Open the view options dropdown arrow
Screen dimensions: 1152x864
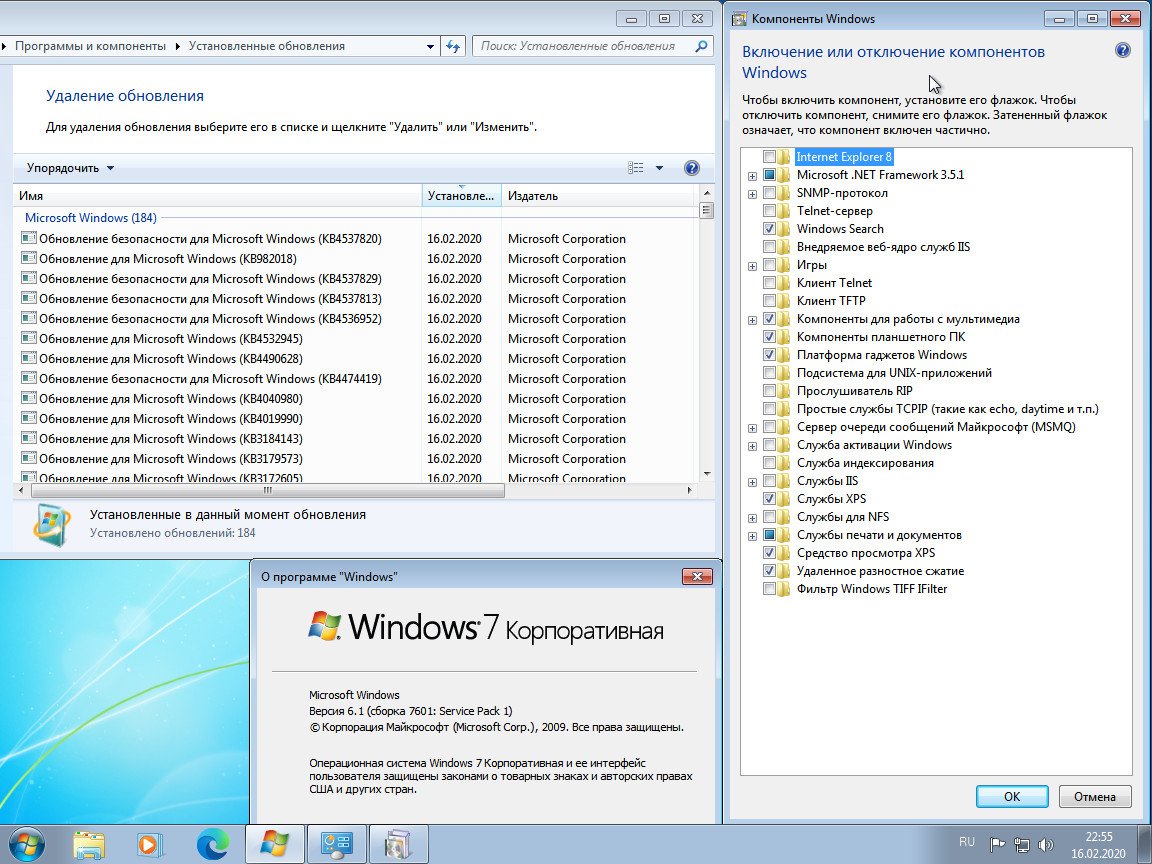pos(659,168)
